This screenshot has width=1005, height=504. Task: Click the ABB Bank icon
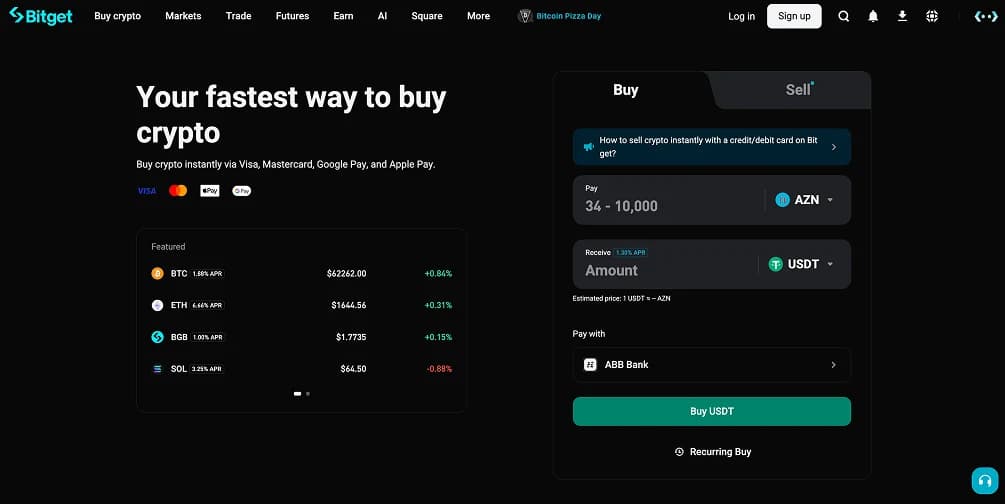(590, 364)
